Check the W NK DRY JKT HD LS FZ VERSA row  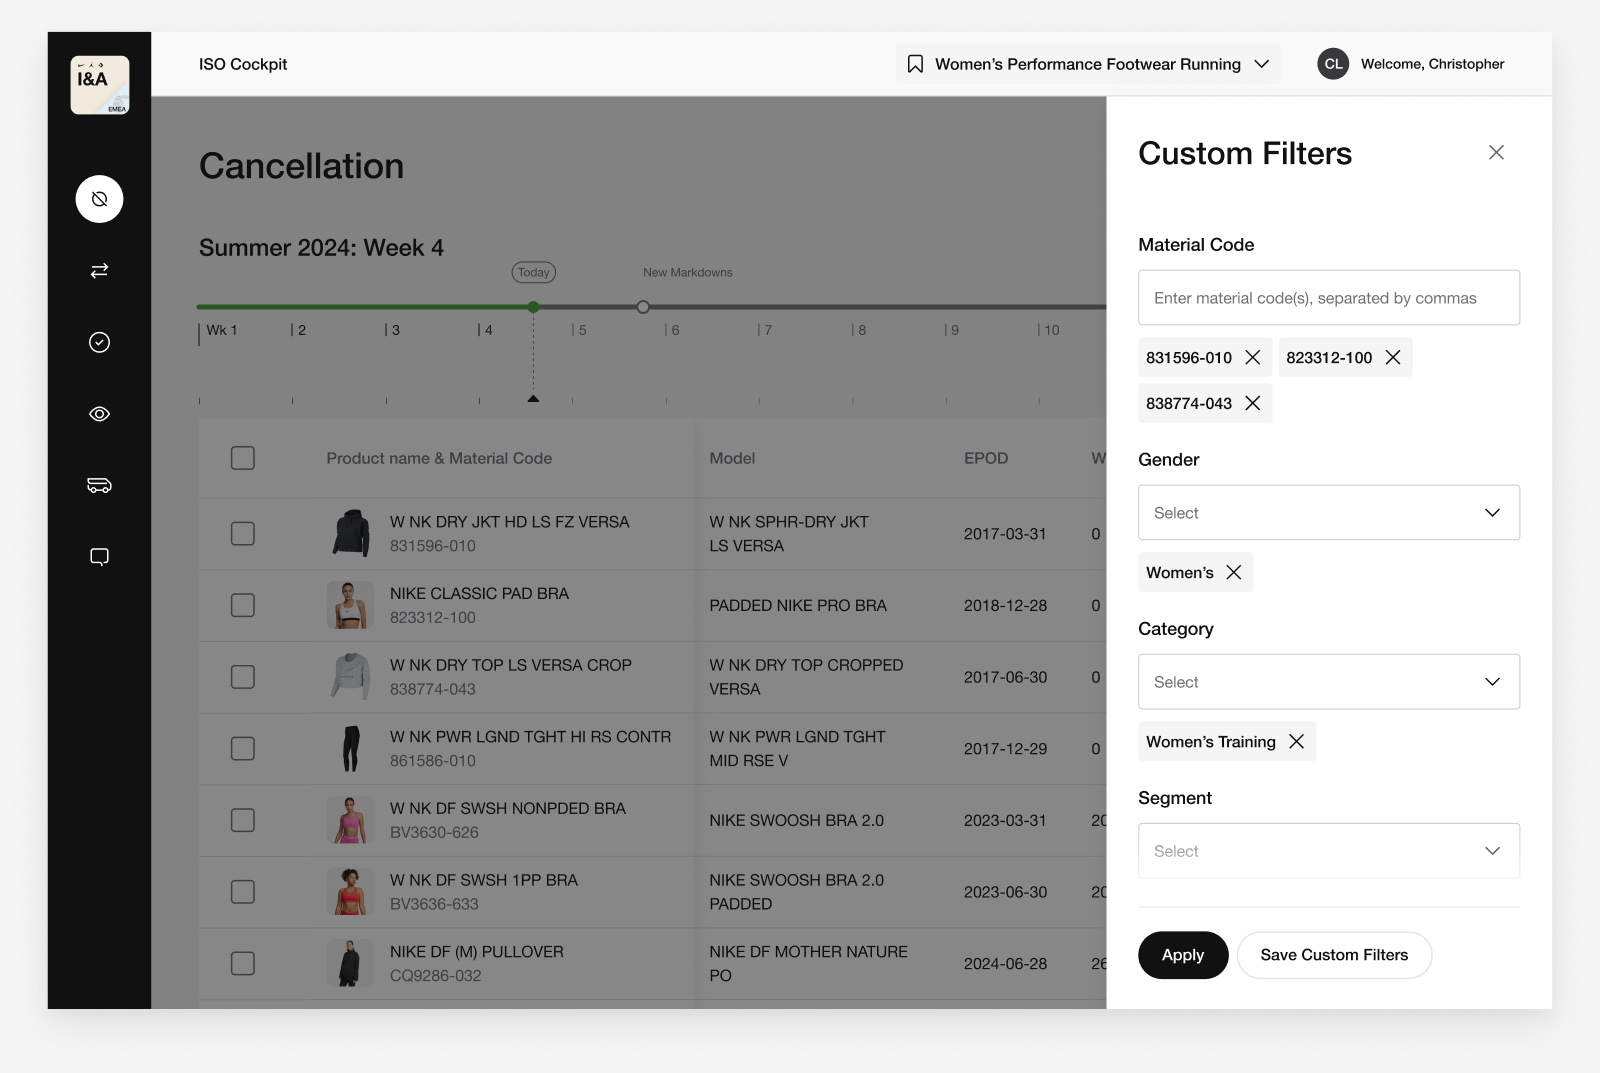click(x=243, y=534)
